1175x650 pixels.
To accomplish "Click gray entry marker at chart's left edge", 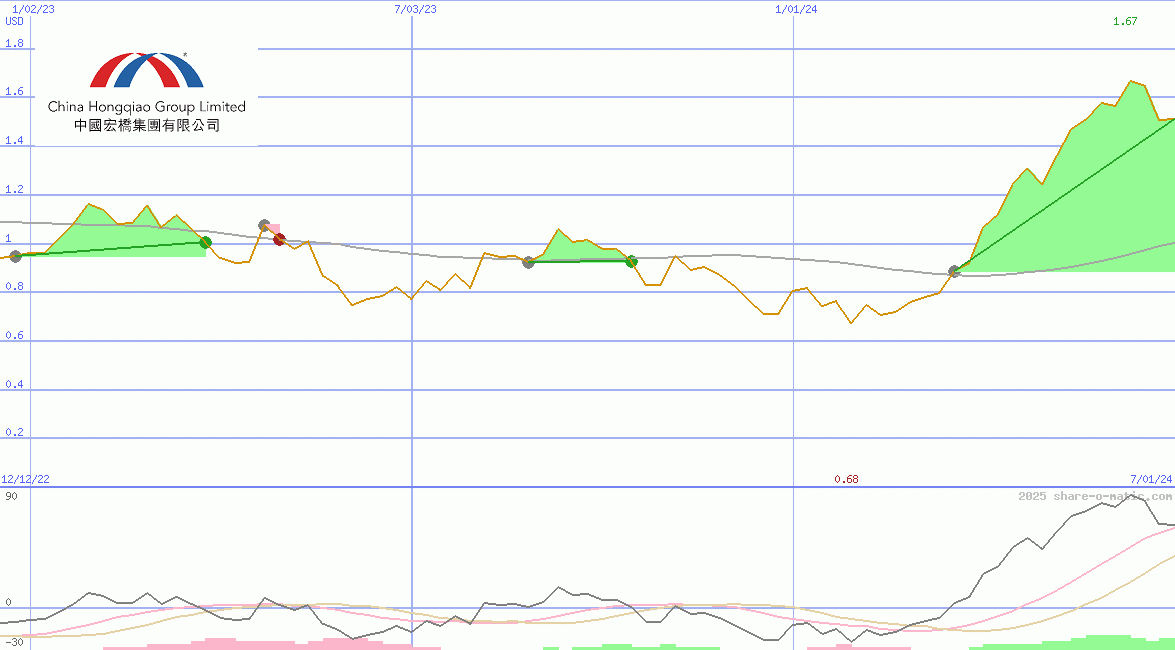I will pyautogui.click(x=15, y=257).
